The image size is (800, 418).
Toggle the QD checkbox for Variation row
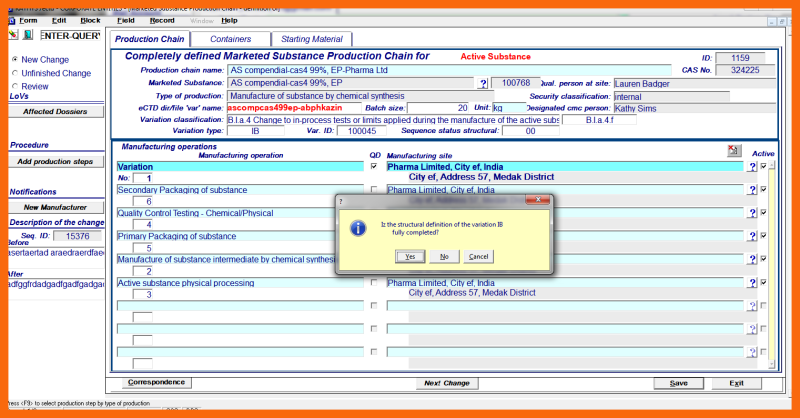(374, 166)
